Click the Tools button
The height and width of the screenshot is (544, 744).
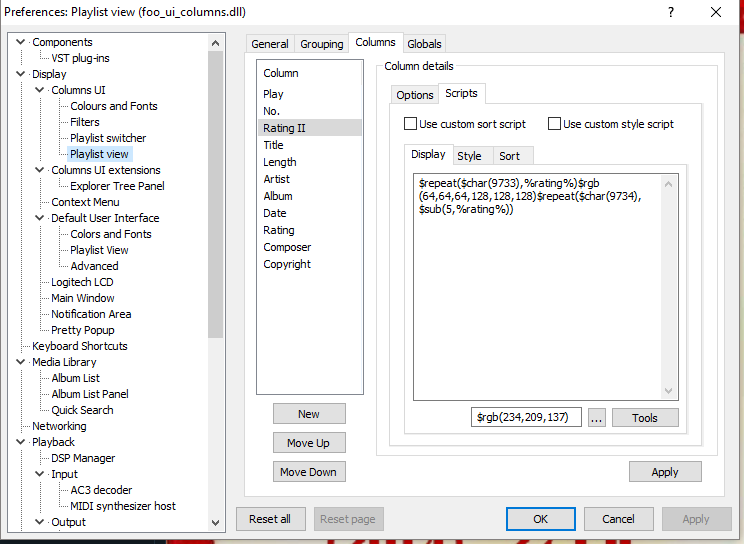[645, 417]
